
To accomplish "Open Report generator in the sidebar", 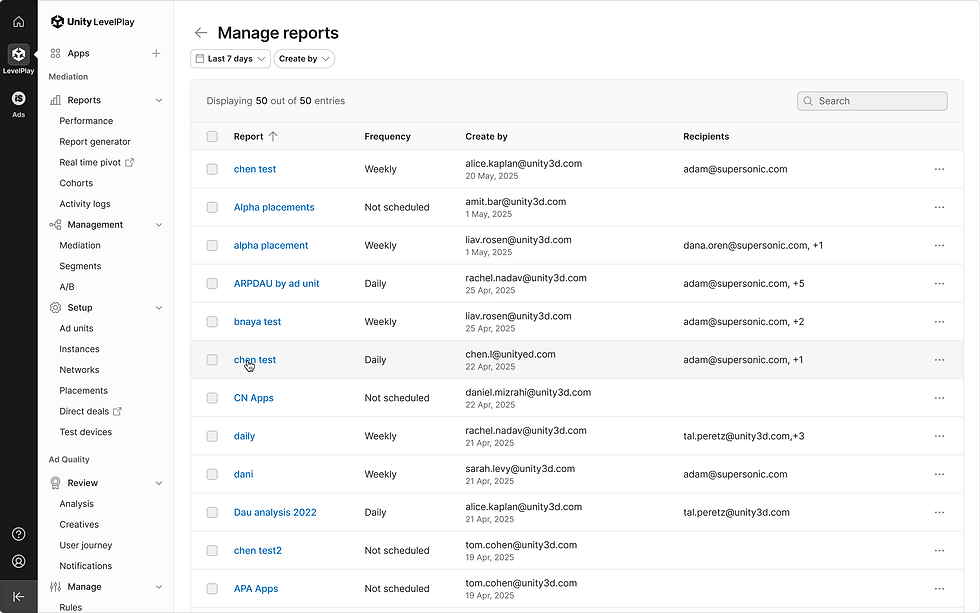I will (x=95, y=142).
